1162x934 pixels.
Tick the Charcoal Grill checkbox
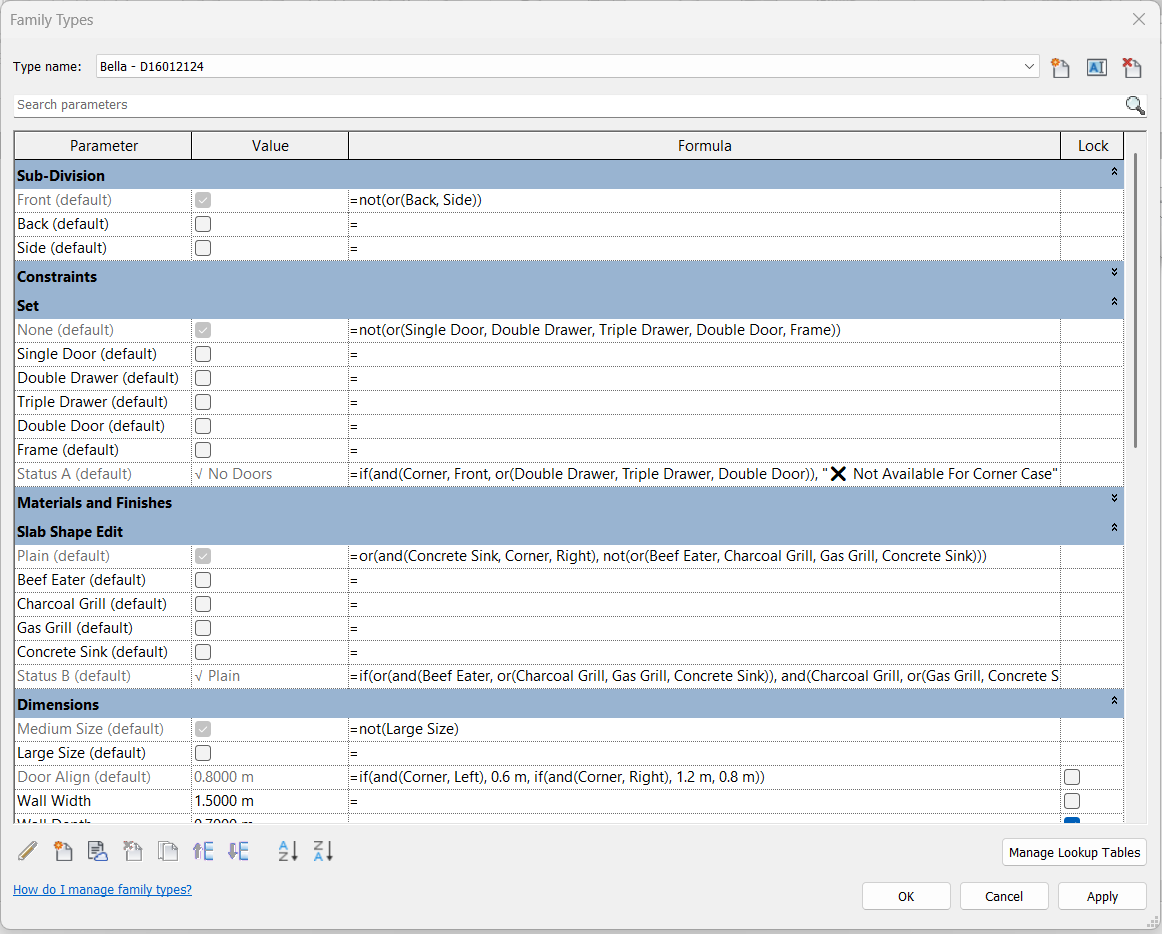[x=203, y=604]
